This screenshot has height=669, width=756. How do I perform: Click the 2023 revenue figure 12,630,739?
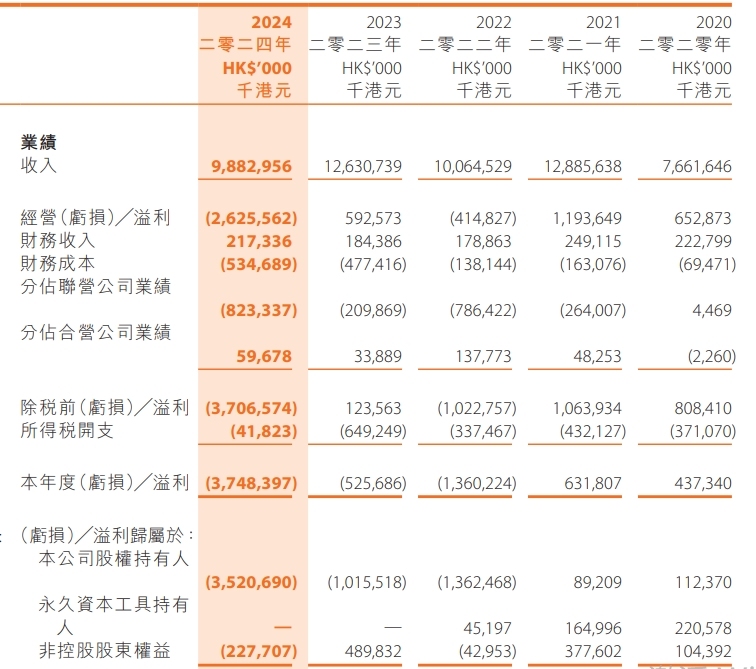[x=363, y=166]
